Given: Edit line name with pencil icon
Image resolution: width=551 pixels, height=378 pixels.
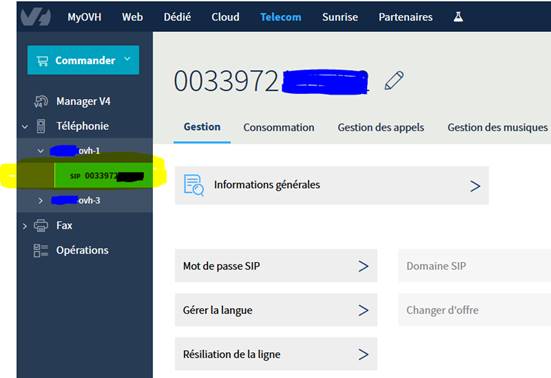Looking at the screenshot, I should 394,80.
